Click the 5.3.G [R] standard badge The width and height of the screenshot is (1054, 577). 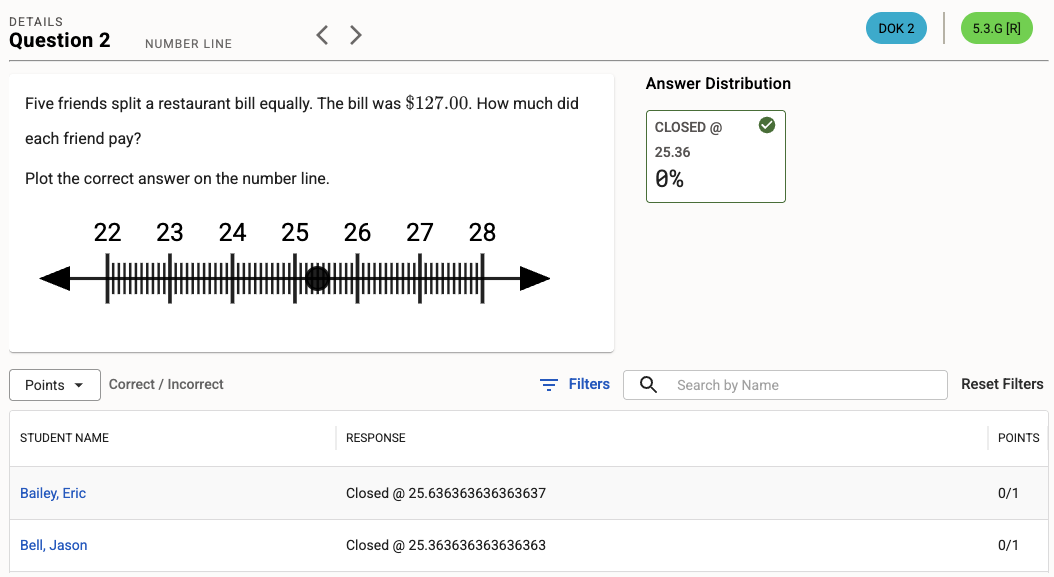click(996, 28)
